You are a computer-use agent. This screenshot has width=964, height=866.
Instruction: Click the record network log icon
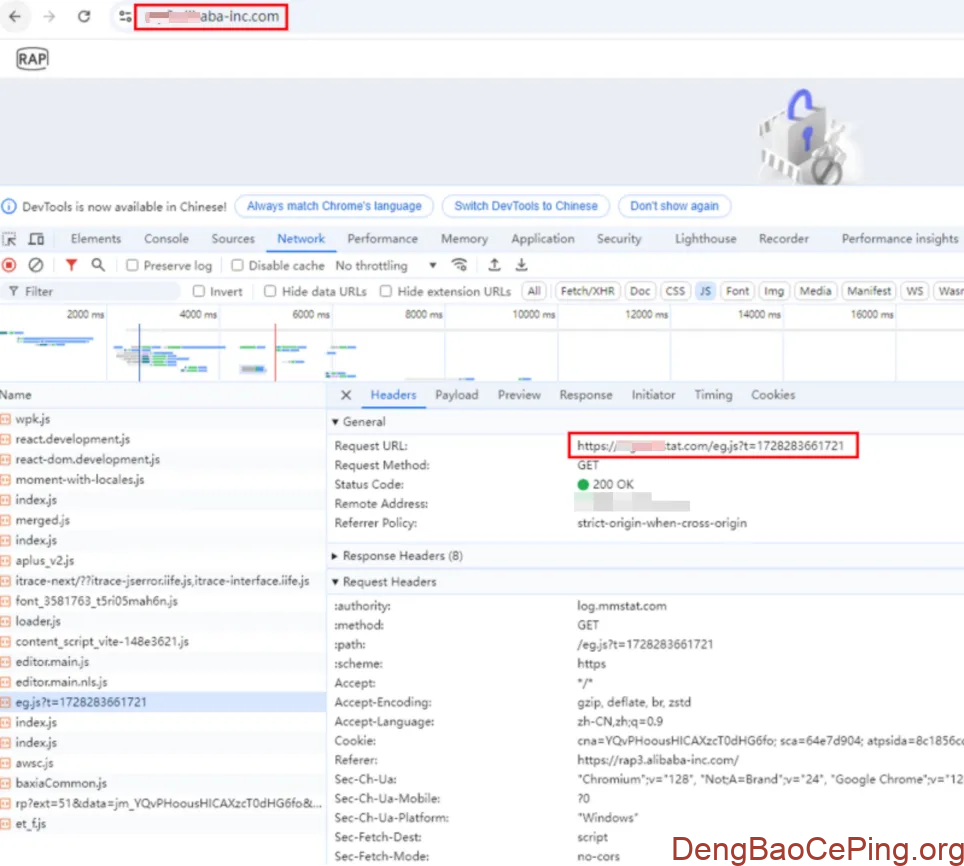pyautogui.click(x=10, y=265)
